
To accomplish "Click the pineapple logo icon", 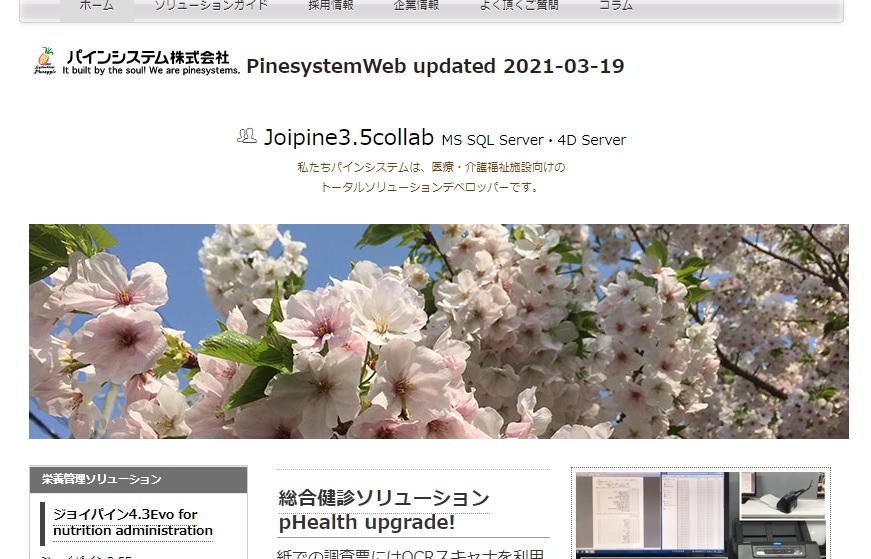I will (x=45, y=61).
